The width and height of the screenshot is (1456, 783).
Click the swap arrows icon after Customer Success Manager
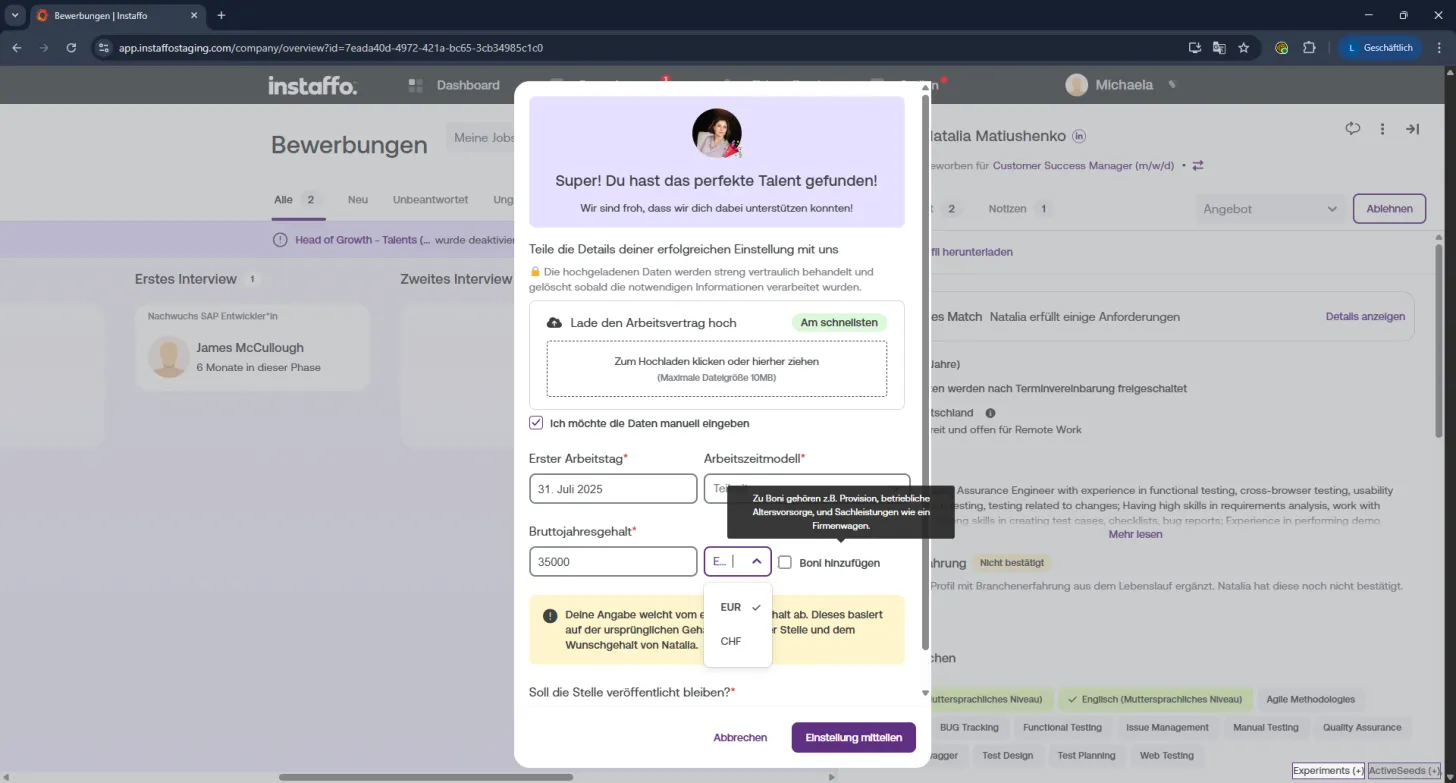point(1198,165)
